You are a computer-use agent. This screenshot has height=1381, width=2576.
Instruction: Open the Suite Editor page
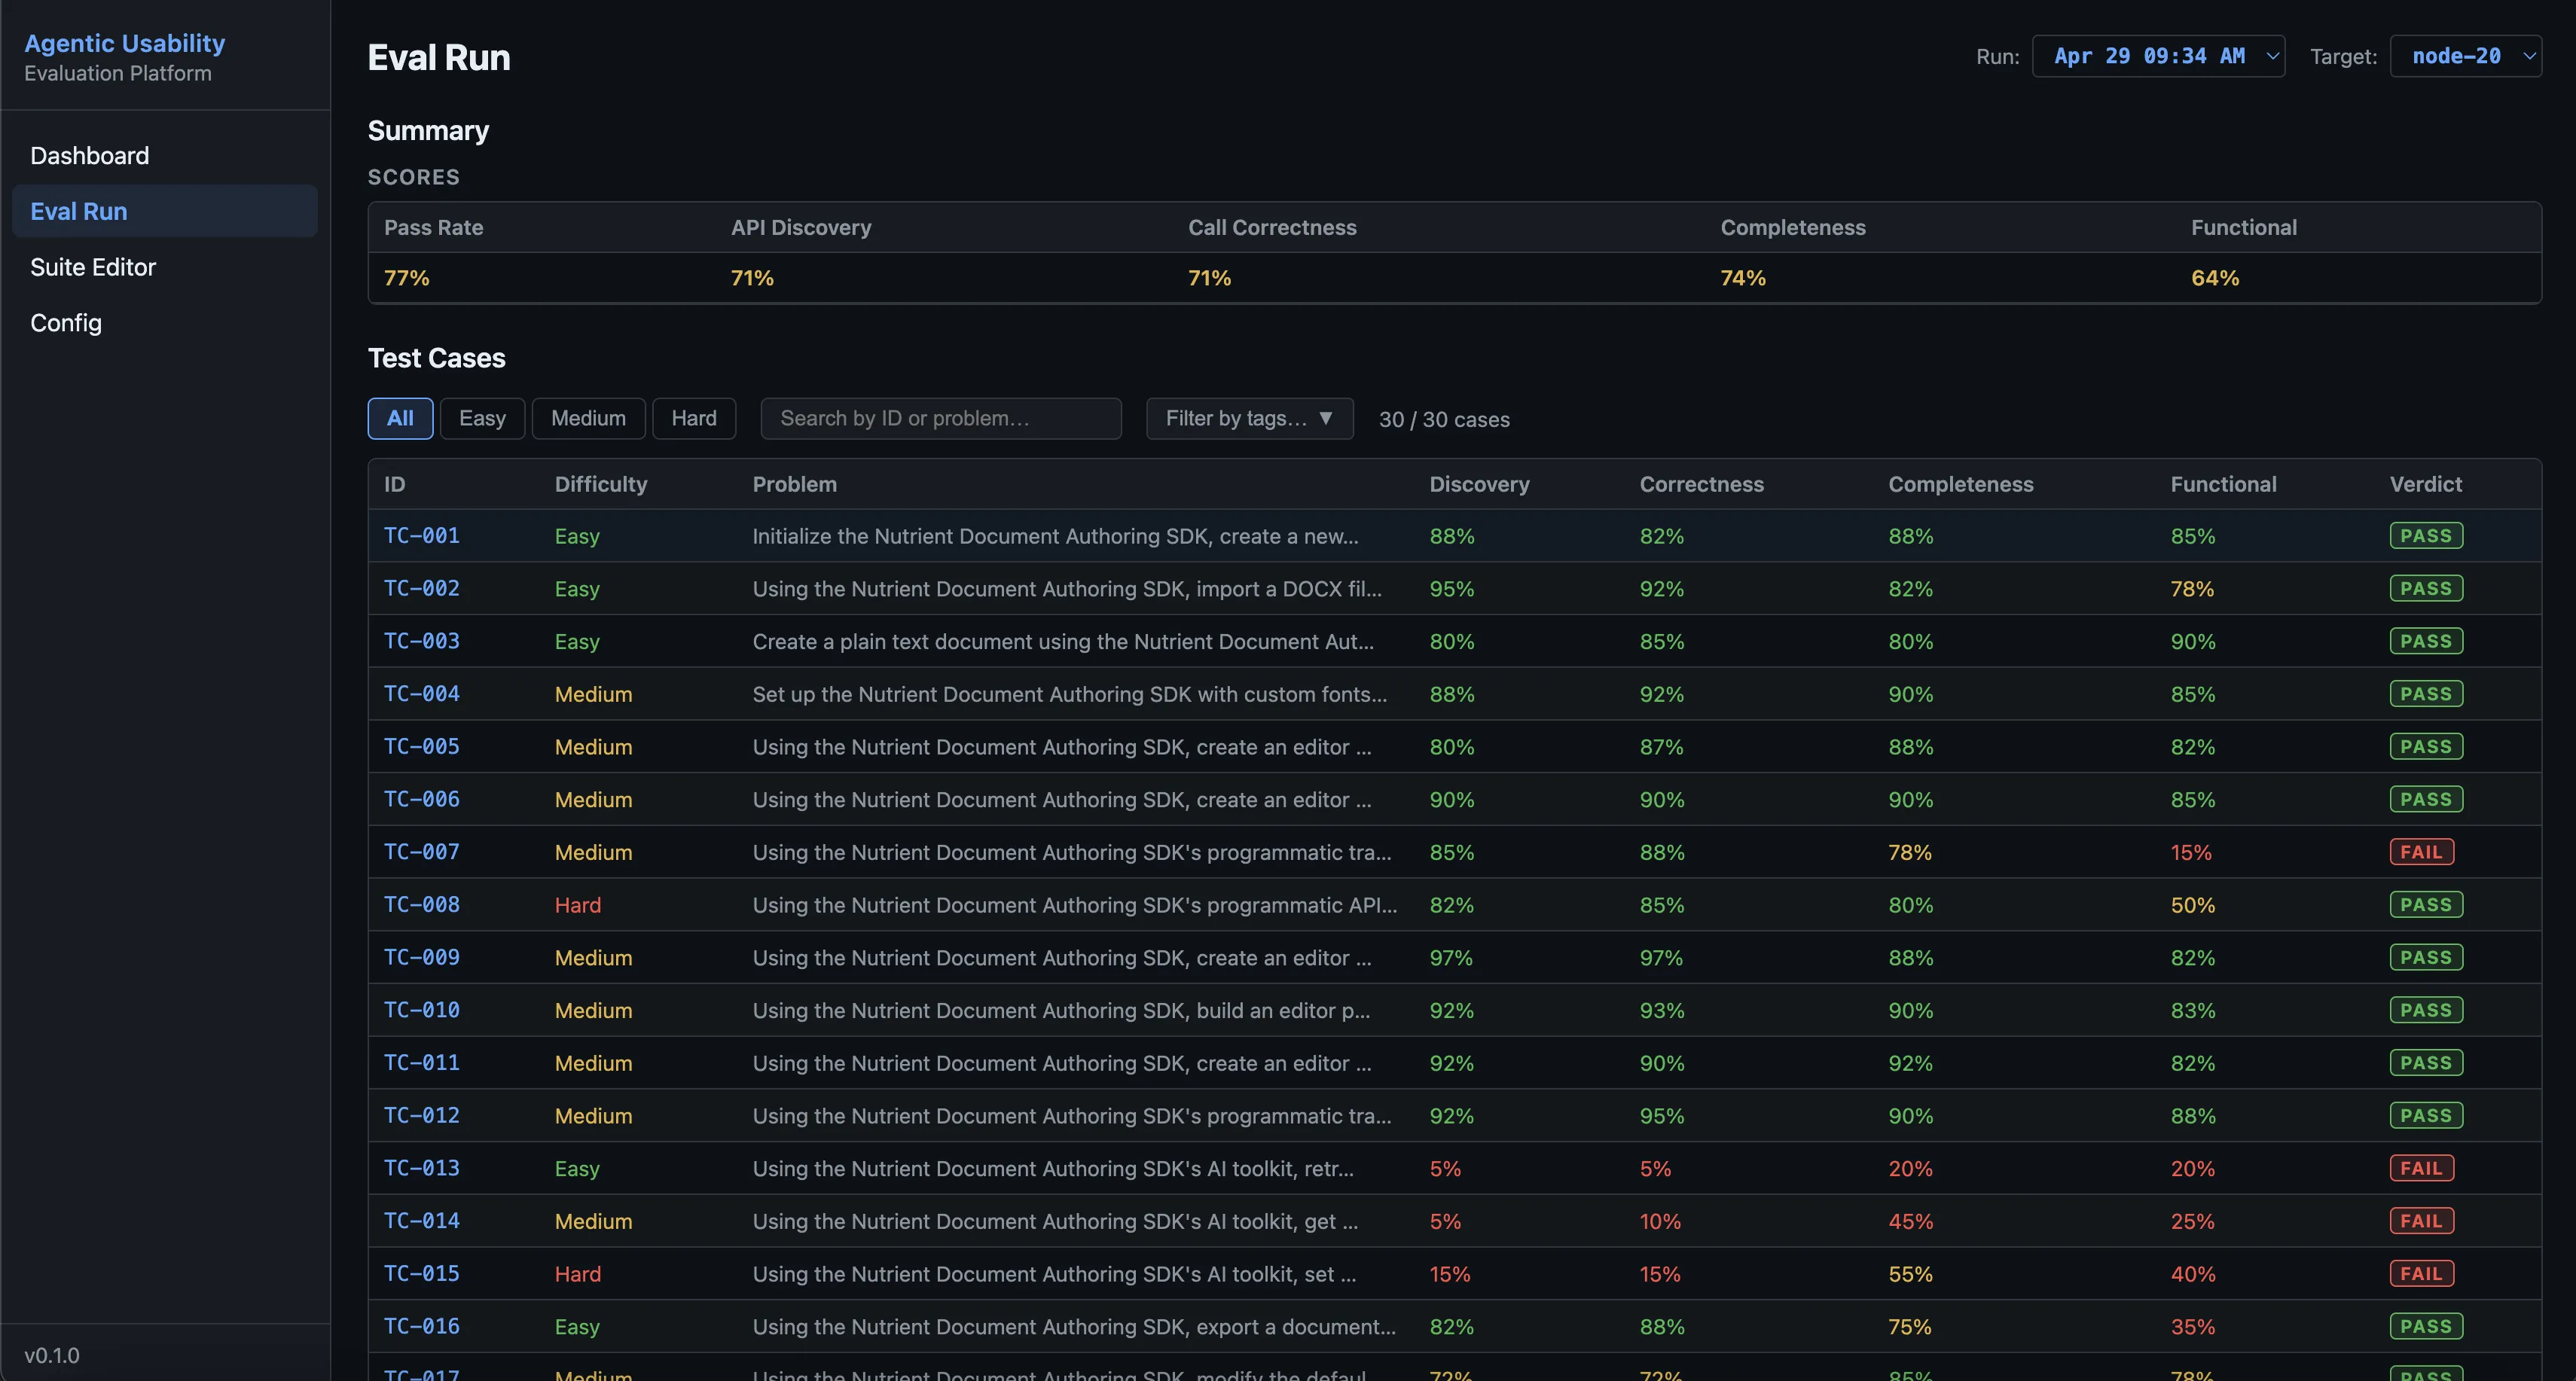coord(164,267)
